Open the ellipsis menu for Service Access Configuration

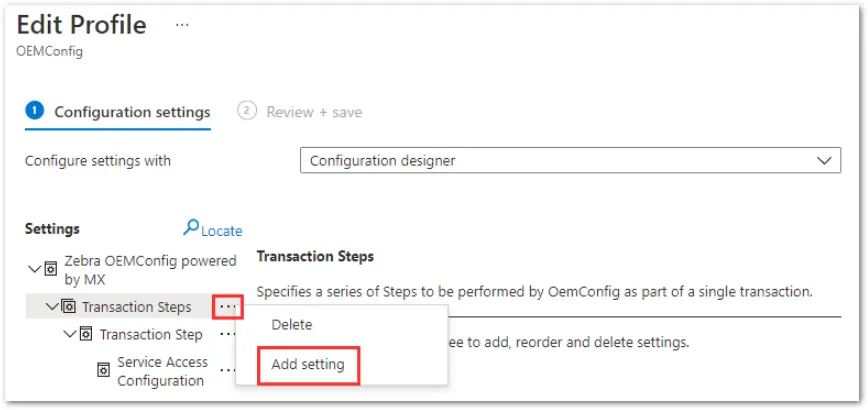tap(227, 370)
